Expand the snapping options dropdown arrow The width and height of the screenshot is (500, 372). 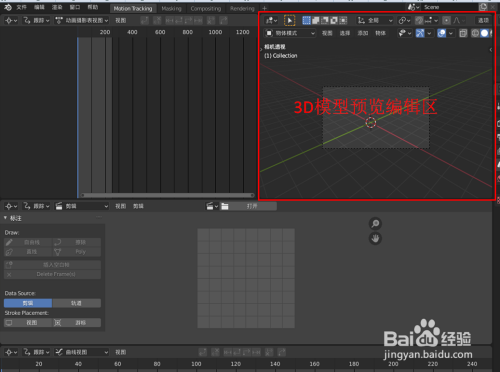pos(436,21)
